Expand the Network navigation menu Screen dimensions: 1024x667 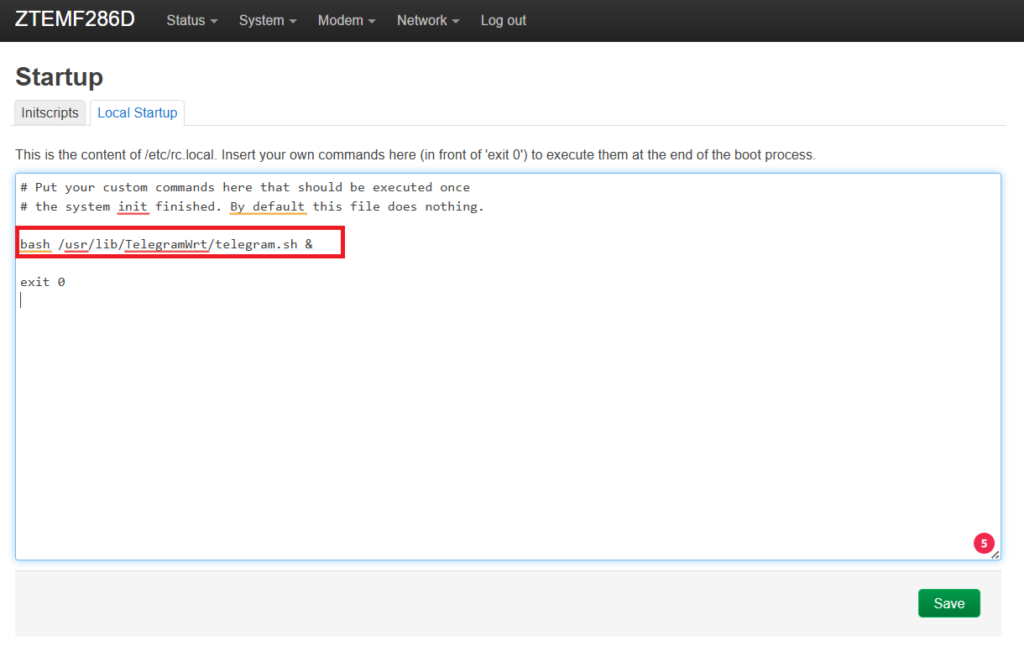click(x=427, y=20)
